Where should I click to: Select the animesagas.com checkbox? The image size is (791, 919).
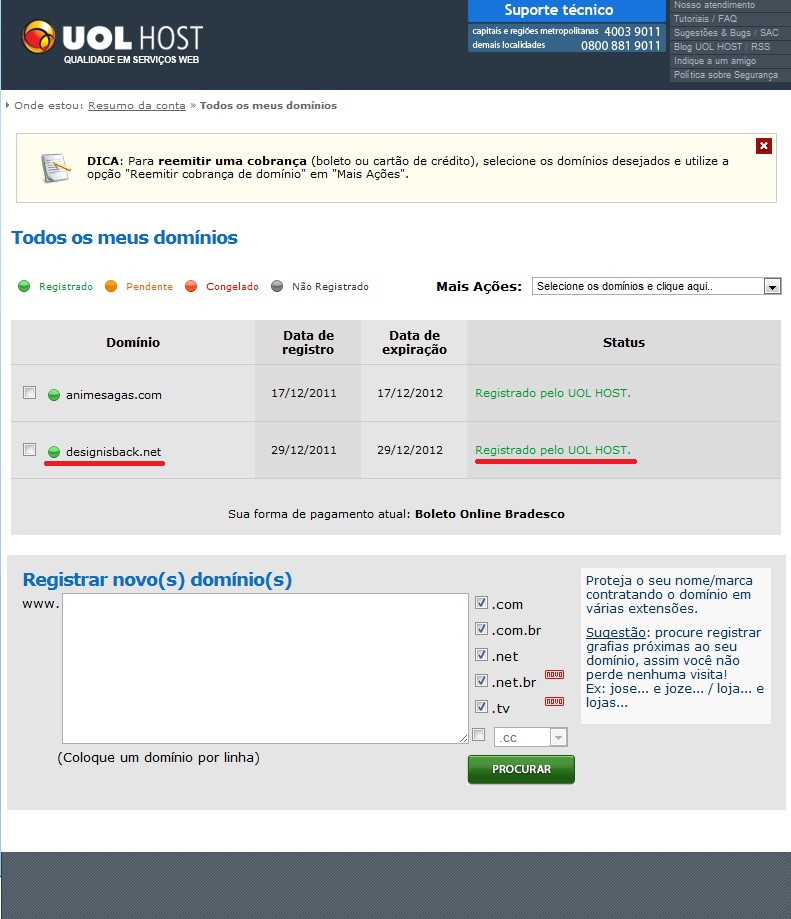[29, 392]
